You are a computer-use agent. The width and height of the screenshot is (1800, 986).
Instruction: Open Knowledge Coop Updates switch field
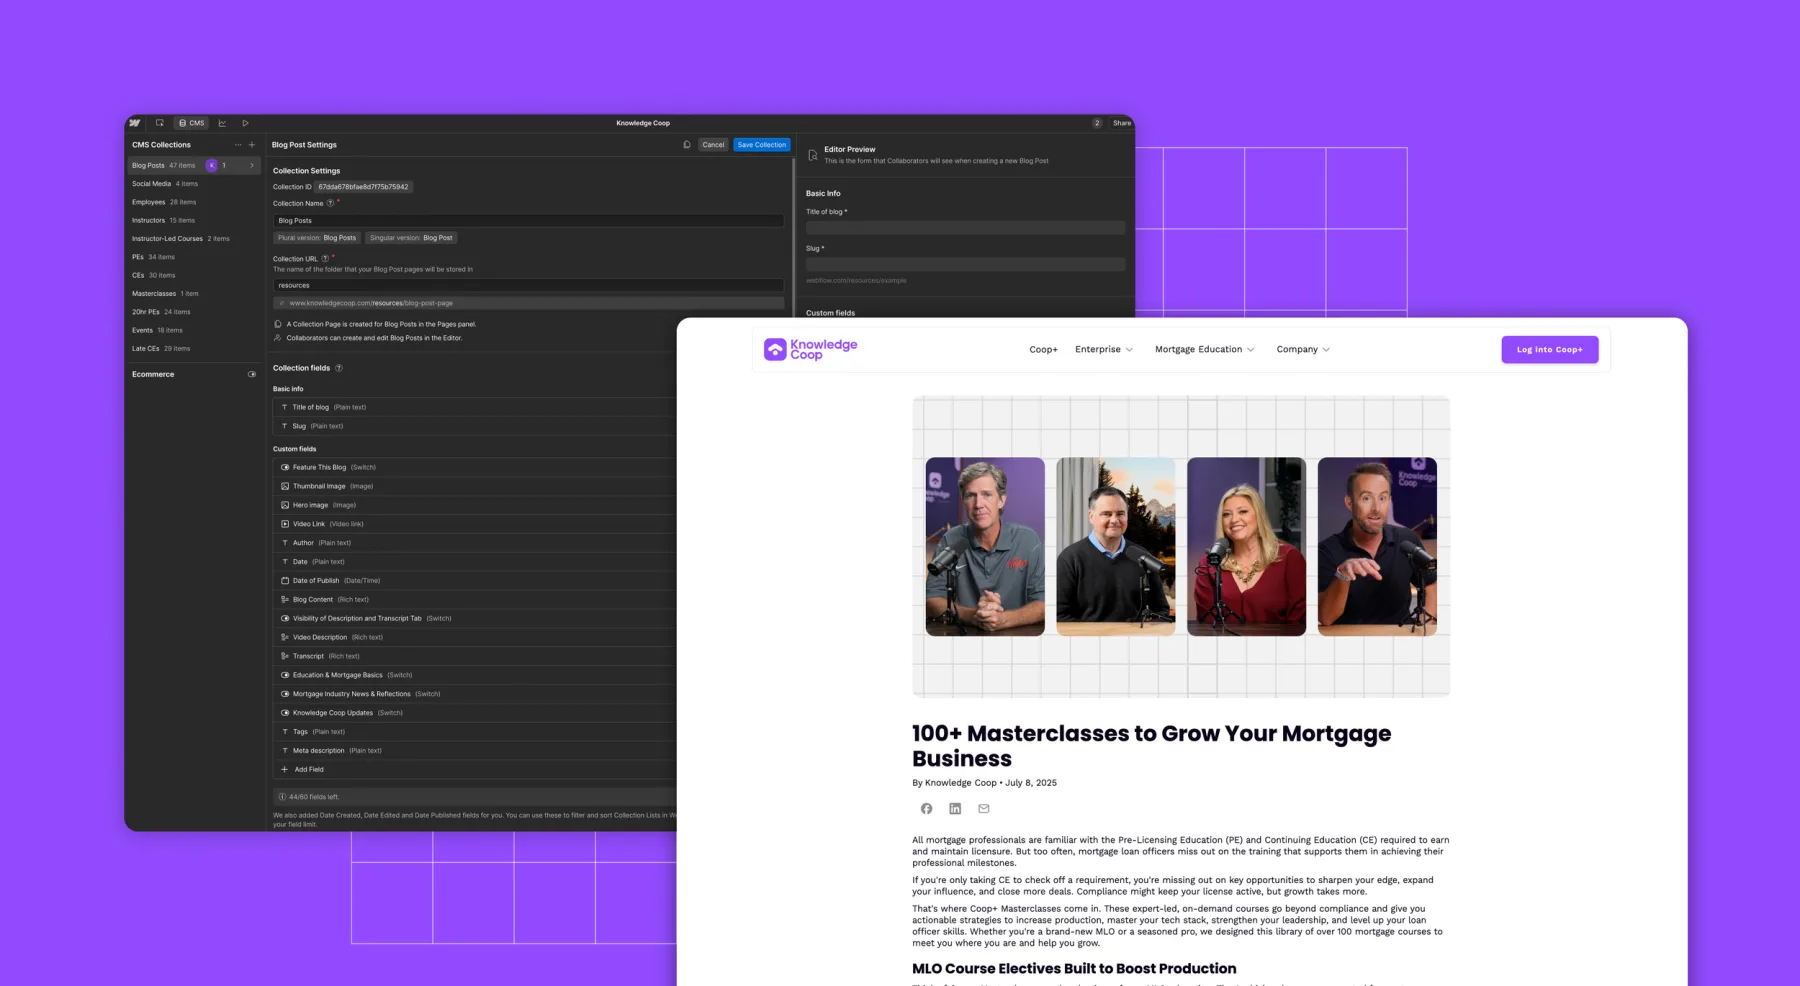click(x=473, y=713)
